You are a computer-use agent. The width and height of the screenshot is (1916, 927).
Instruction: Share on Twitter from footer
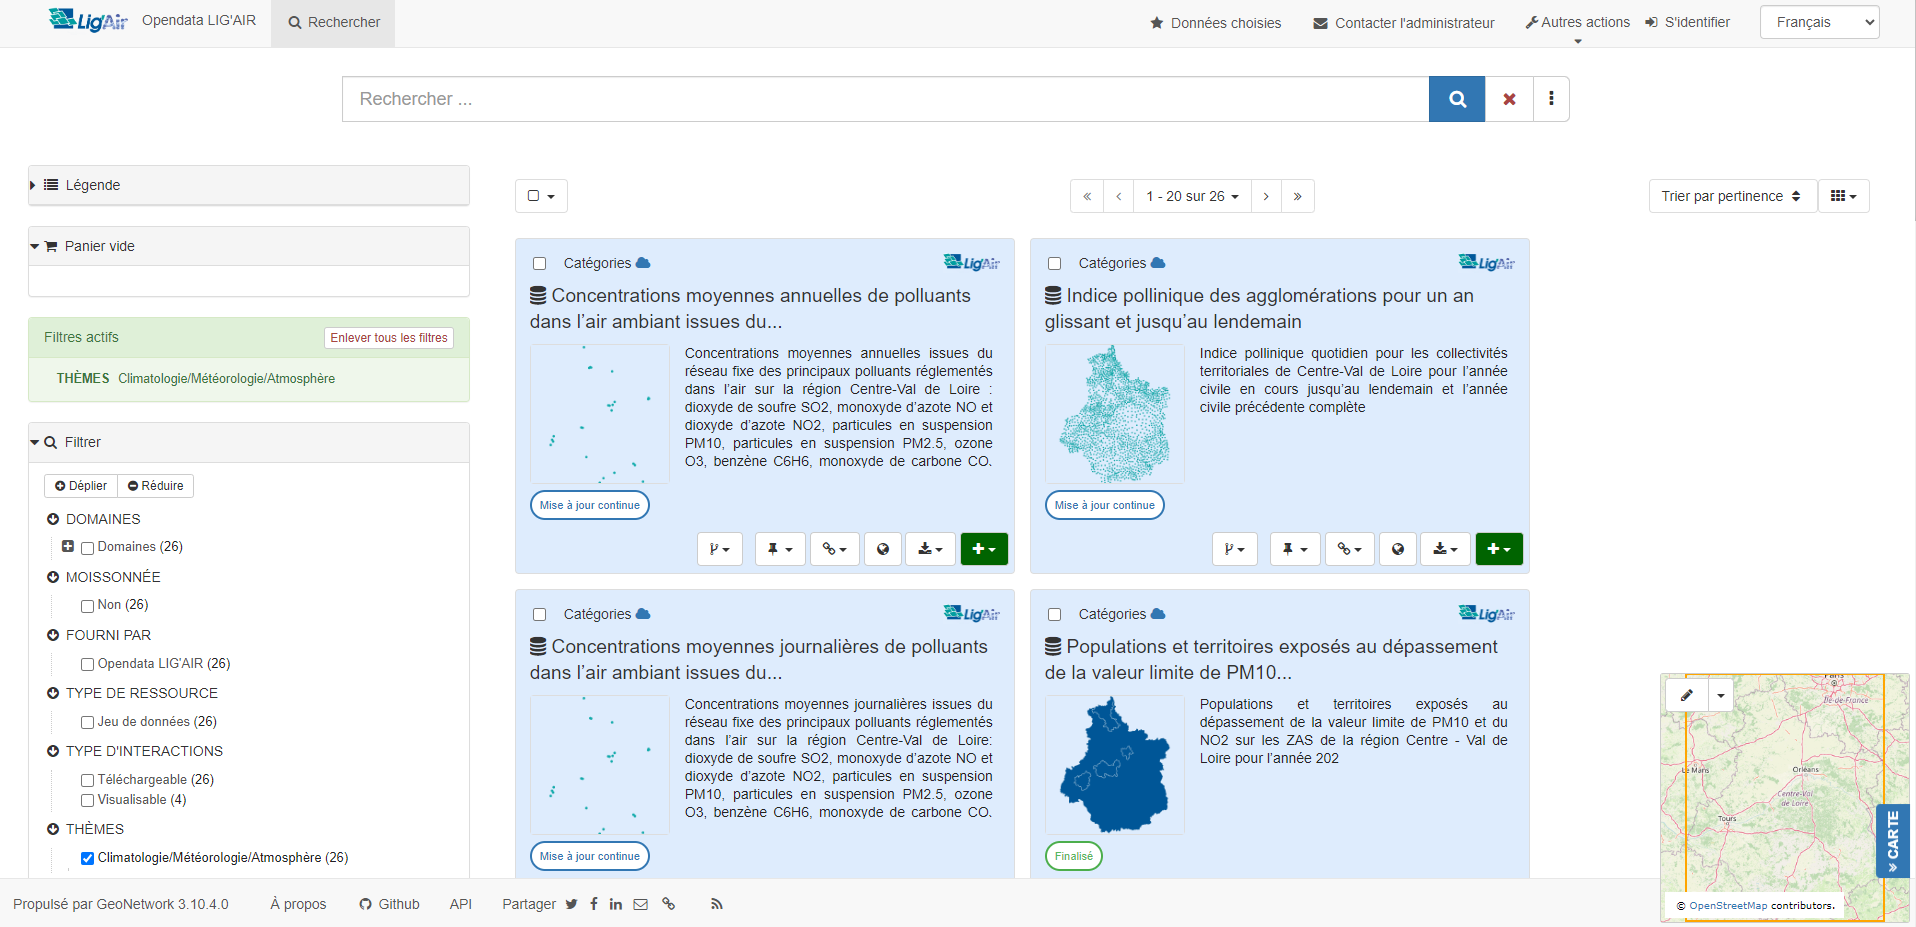coord(571,904)
